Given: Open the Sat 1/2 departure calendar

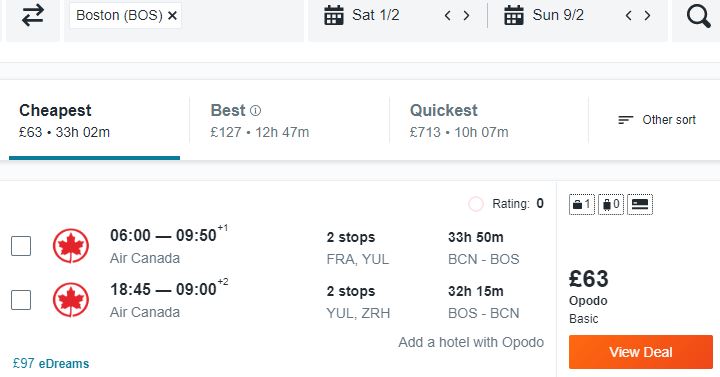Looking at the screenshot, I should click(362, 15).
